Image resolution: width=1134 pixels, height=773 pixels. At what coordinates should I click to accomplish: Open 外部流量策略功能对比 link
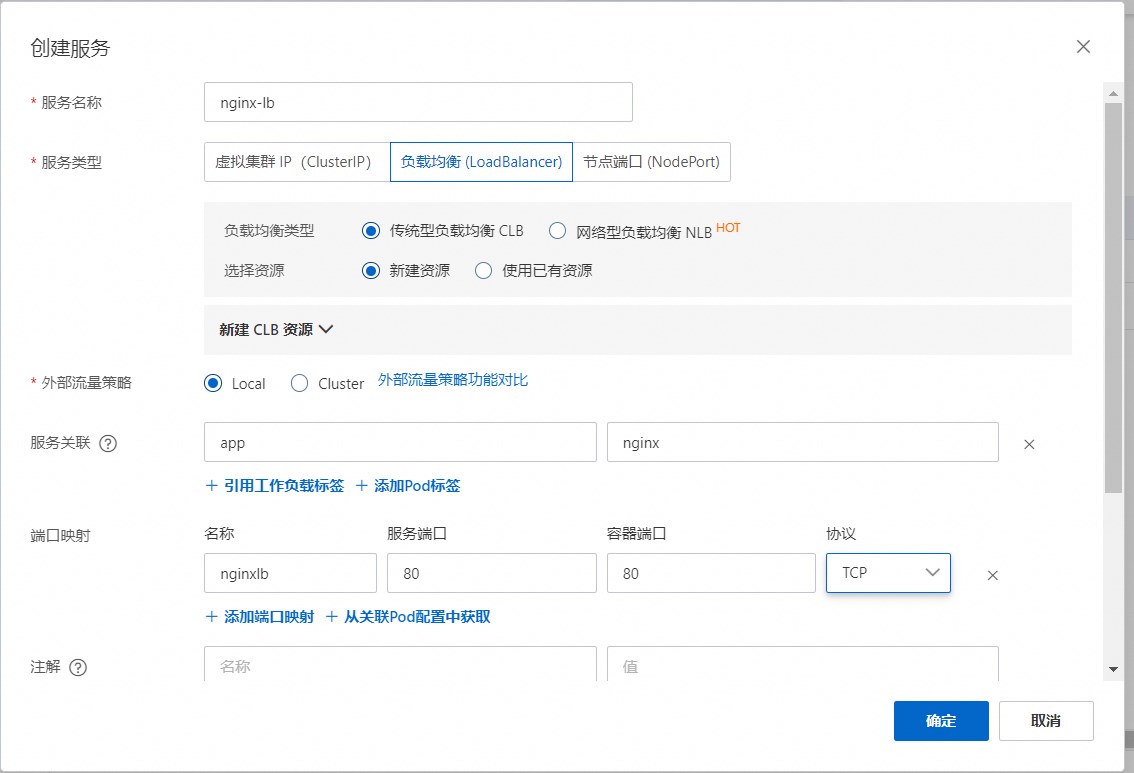pyautogui.click(x=453, y=380)
